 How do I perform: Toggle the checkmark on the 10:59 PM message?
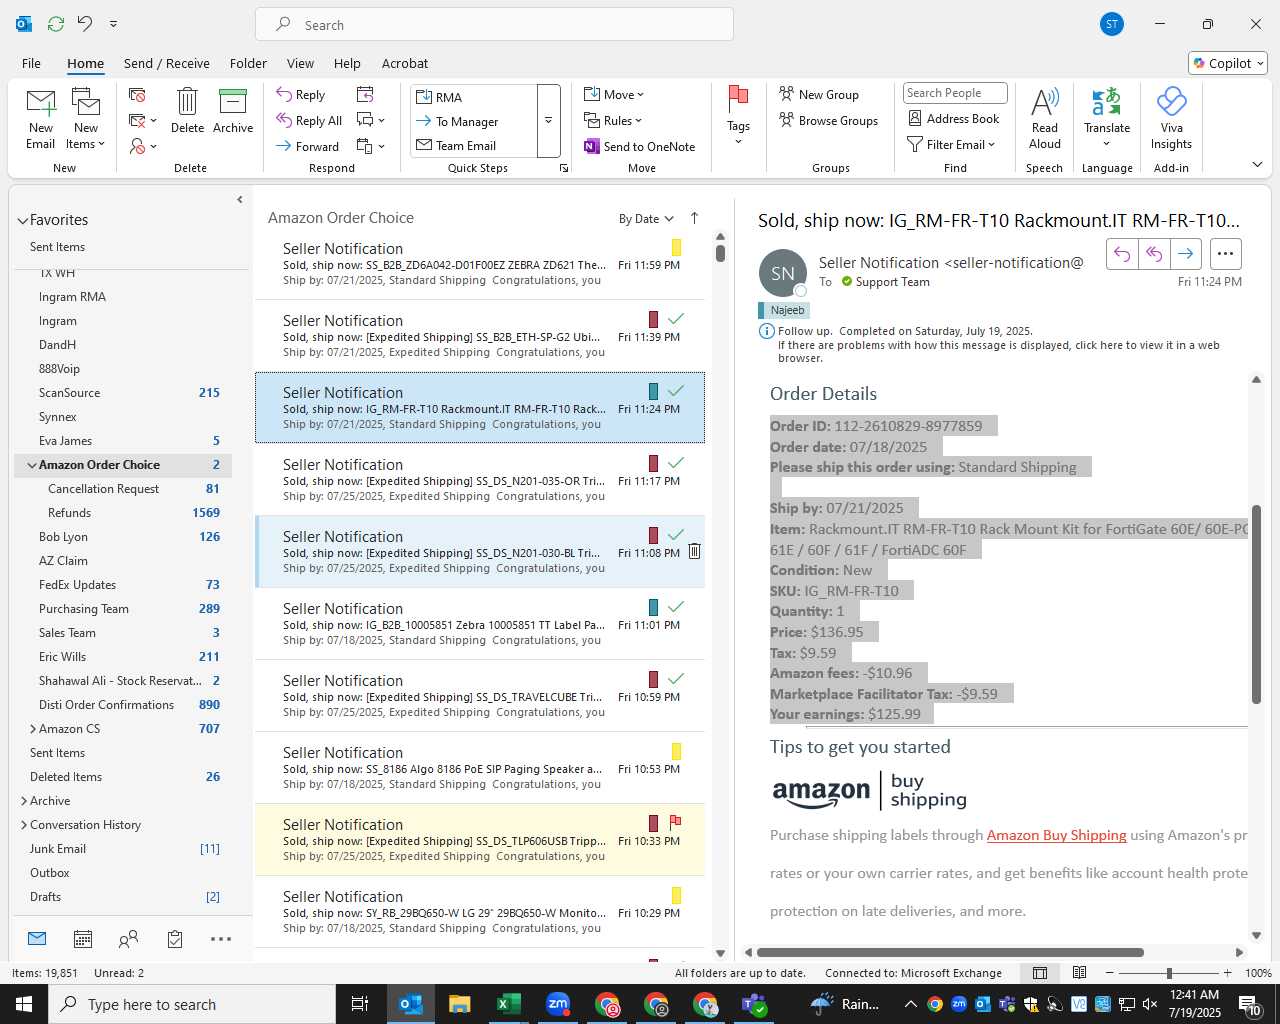(x=676, y=679)
